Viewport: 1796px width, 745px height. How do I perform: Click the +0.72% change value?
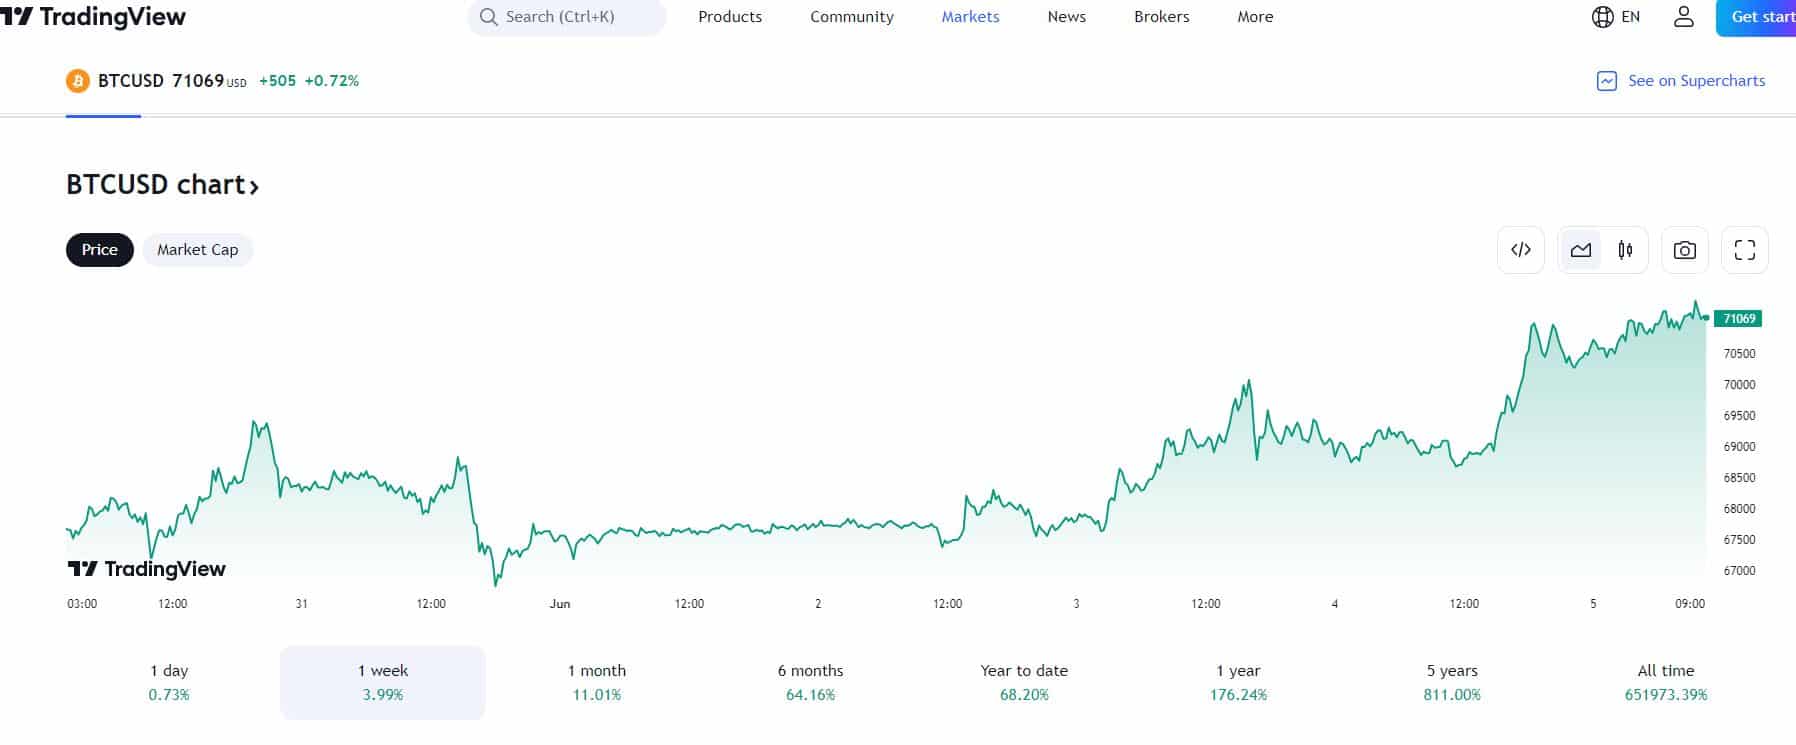(x=332, y=81)
